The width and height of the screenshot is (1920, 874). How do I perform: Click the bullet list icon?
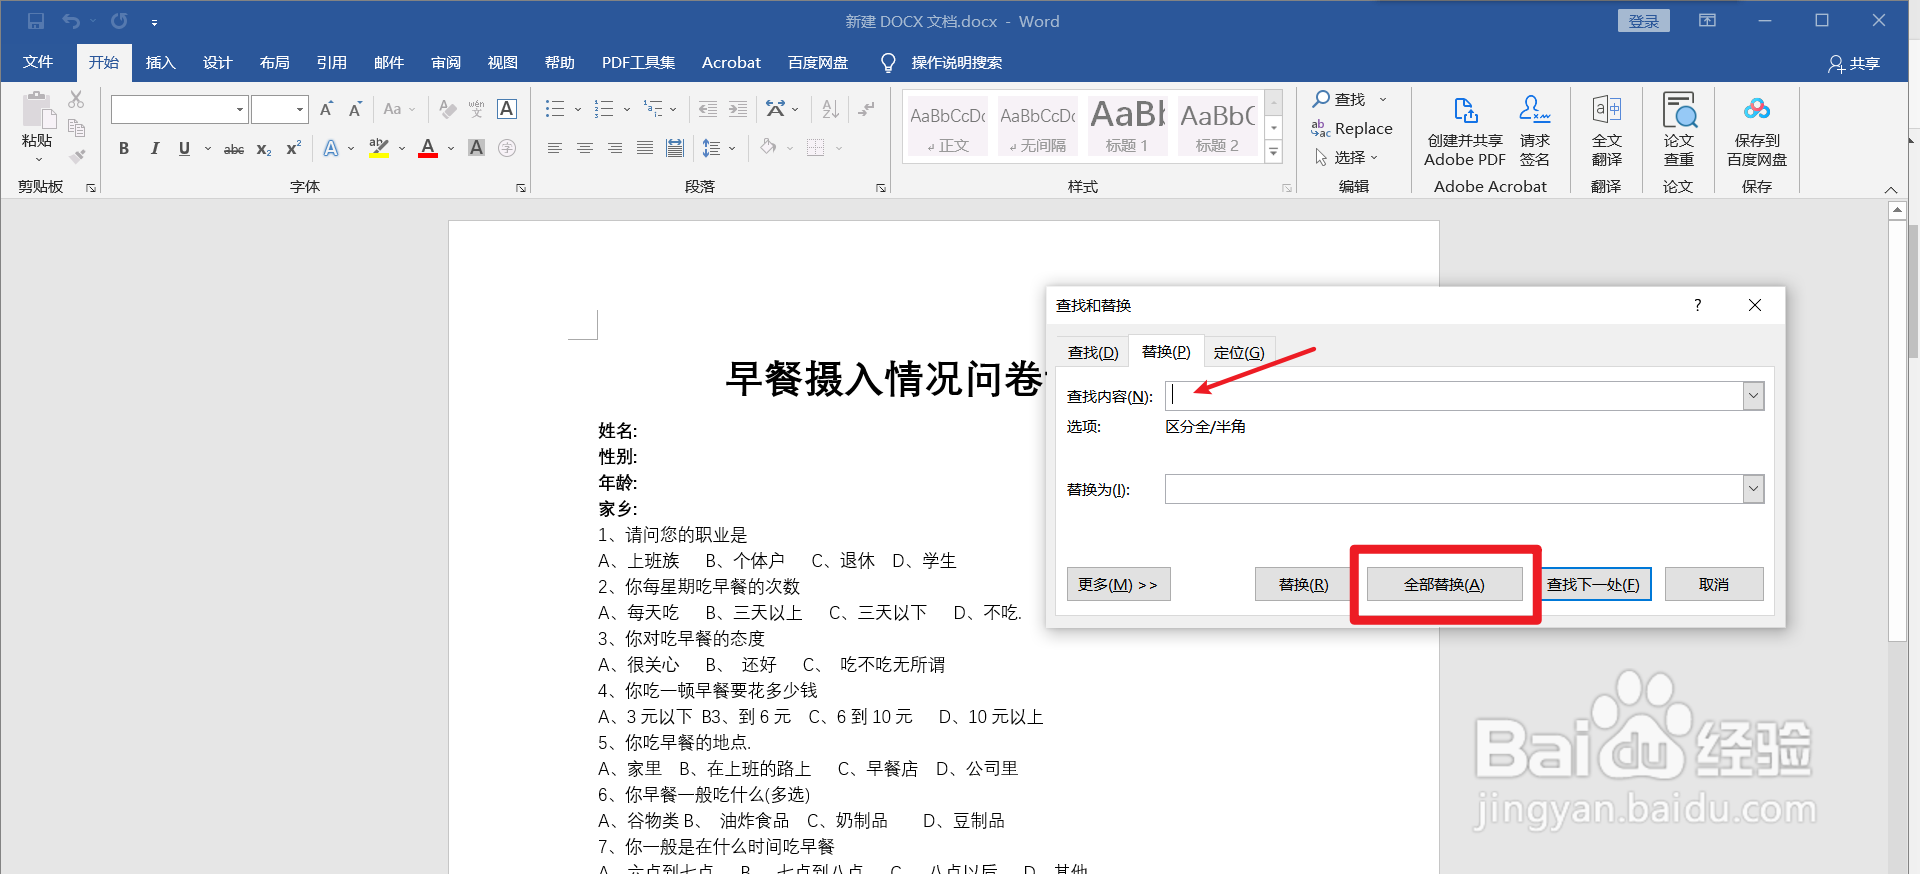pos(555,109)
